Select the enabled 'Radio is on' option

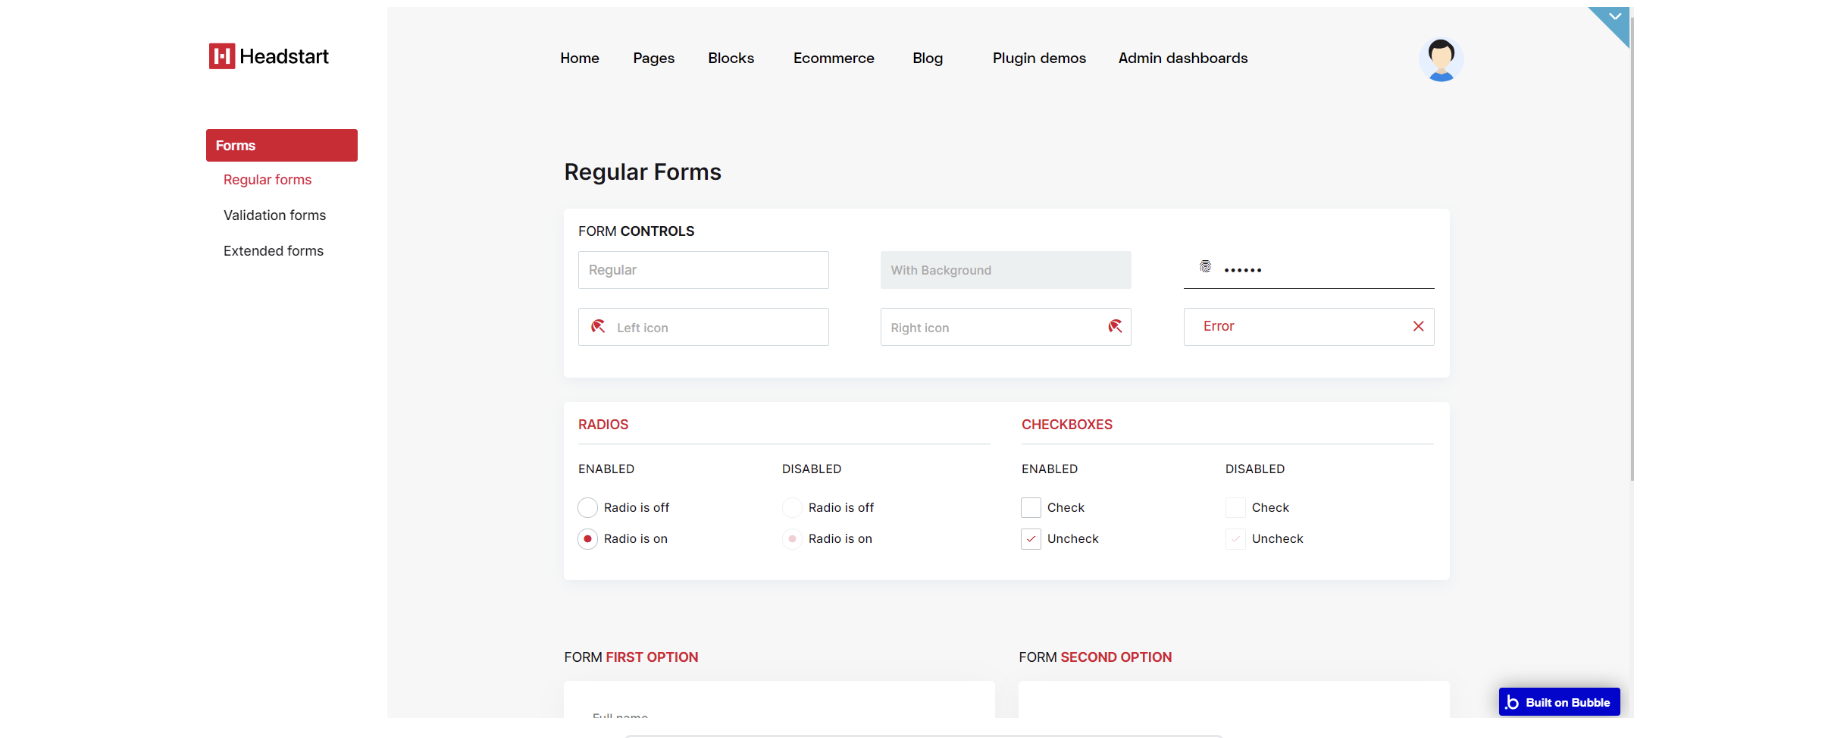[x=588, y=539]
